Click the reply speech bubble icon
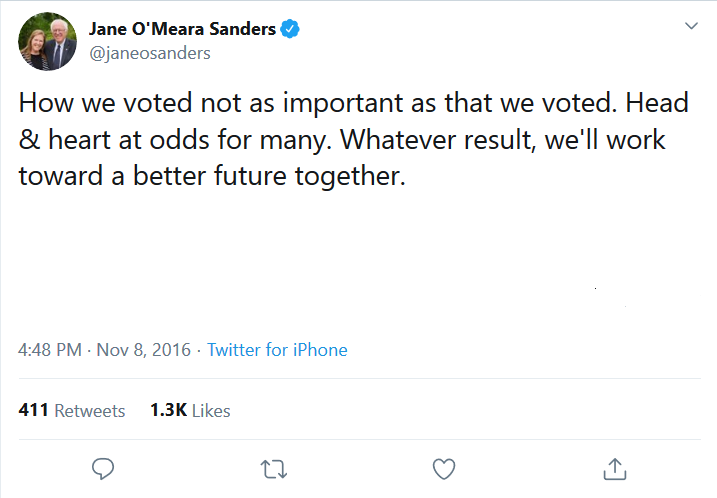 (103, 467)
